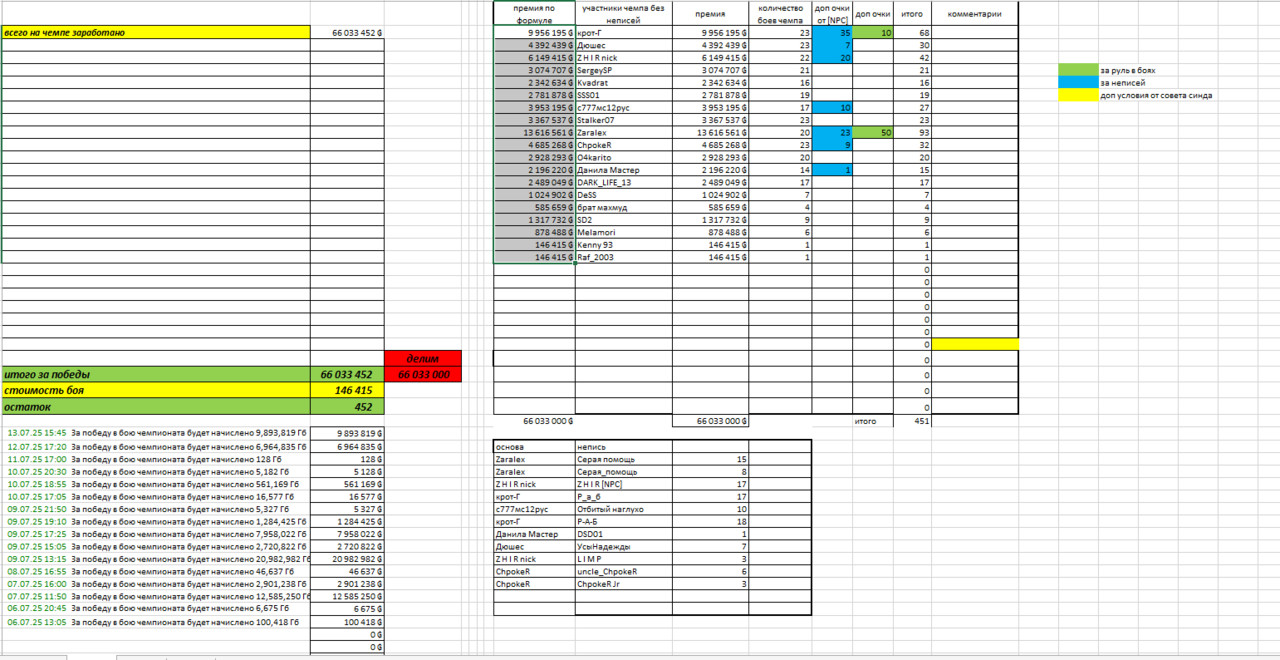Select the 'участники чемпа без неписей' header
The width and height of the screenshot is (1280, 660).
623,14
